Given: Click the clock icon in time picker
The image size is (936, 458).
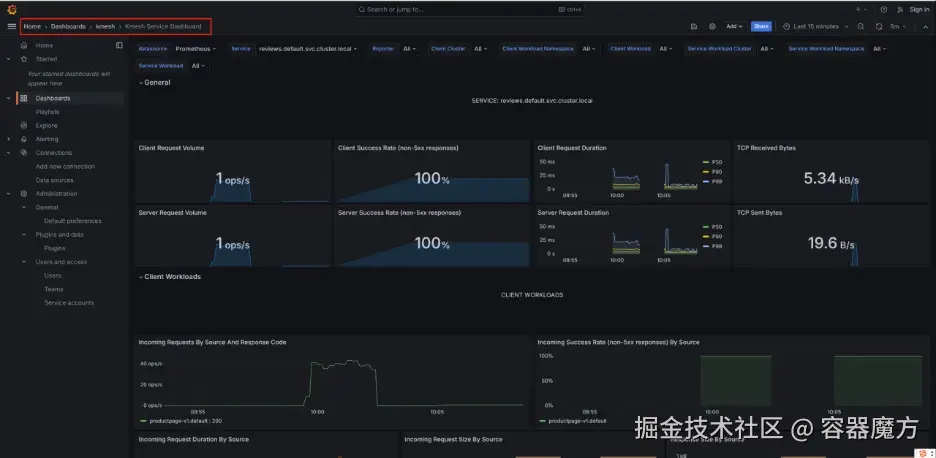Looking at the screenshot, I should [x=786, y=26].
